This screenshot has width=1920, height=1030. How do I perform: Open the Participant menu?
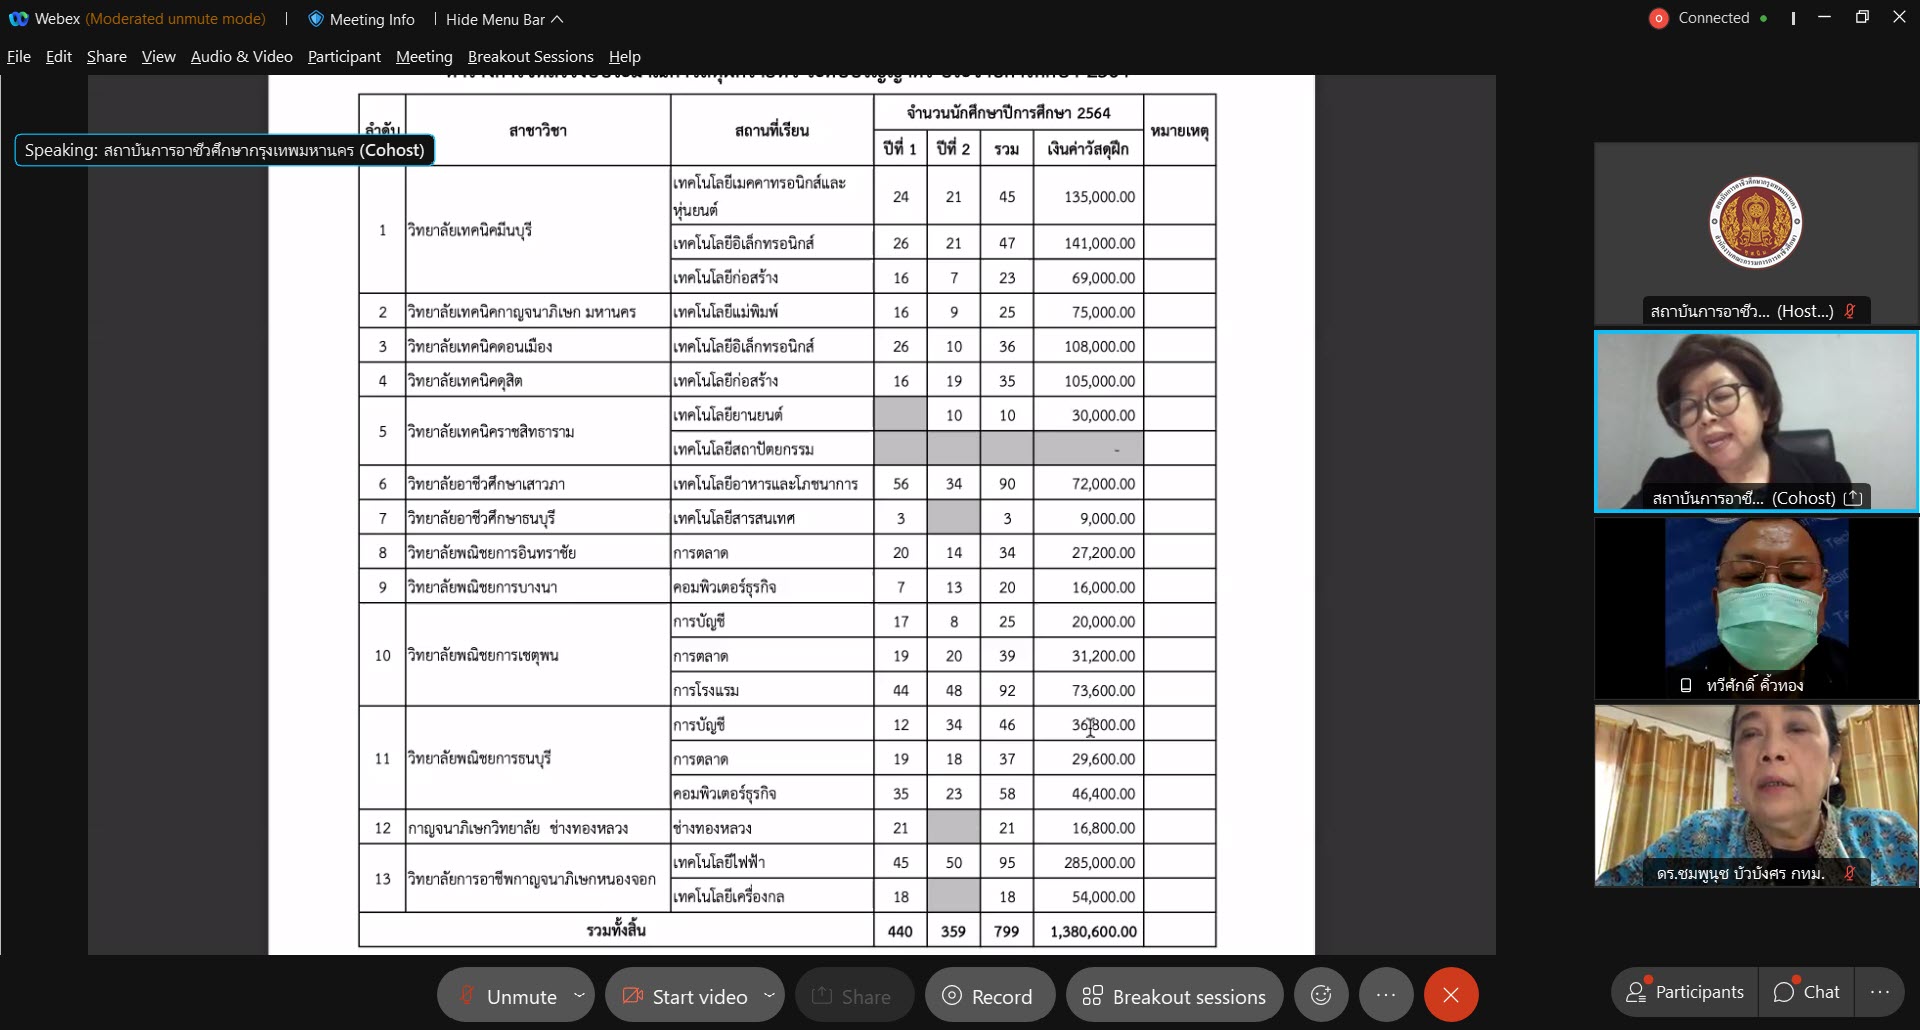(344, 56)
